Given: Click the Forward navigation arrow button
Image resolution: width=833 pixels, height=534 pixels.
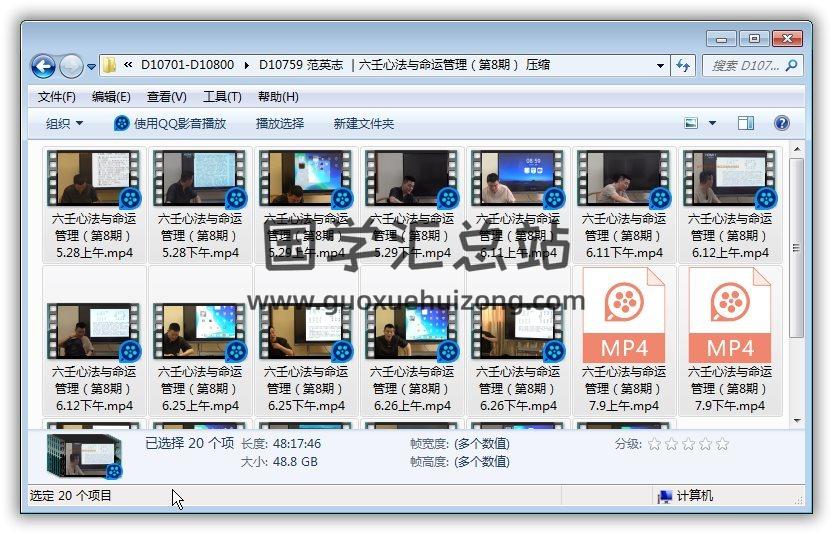Looking at the screenshot, I should click(x=71, y=66).
